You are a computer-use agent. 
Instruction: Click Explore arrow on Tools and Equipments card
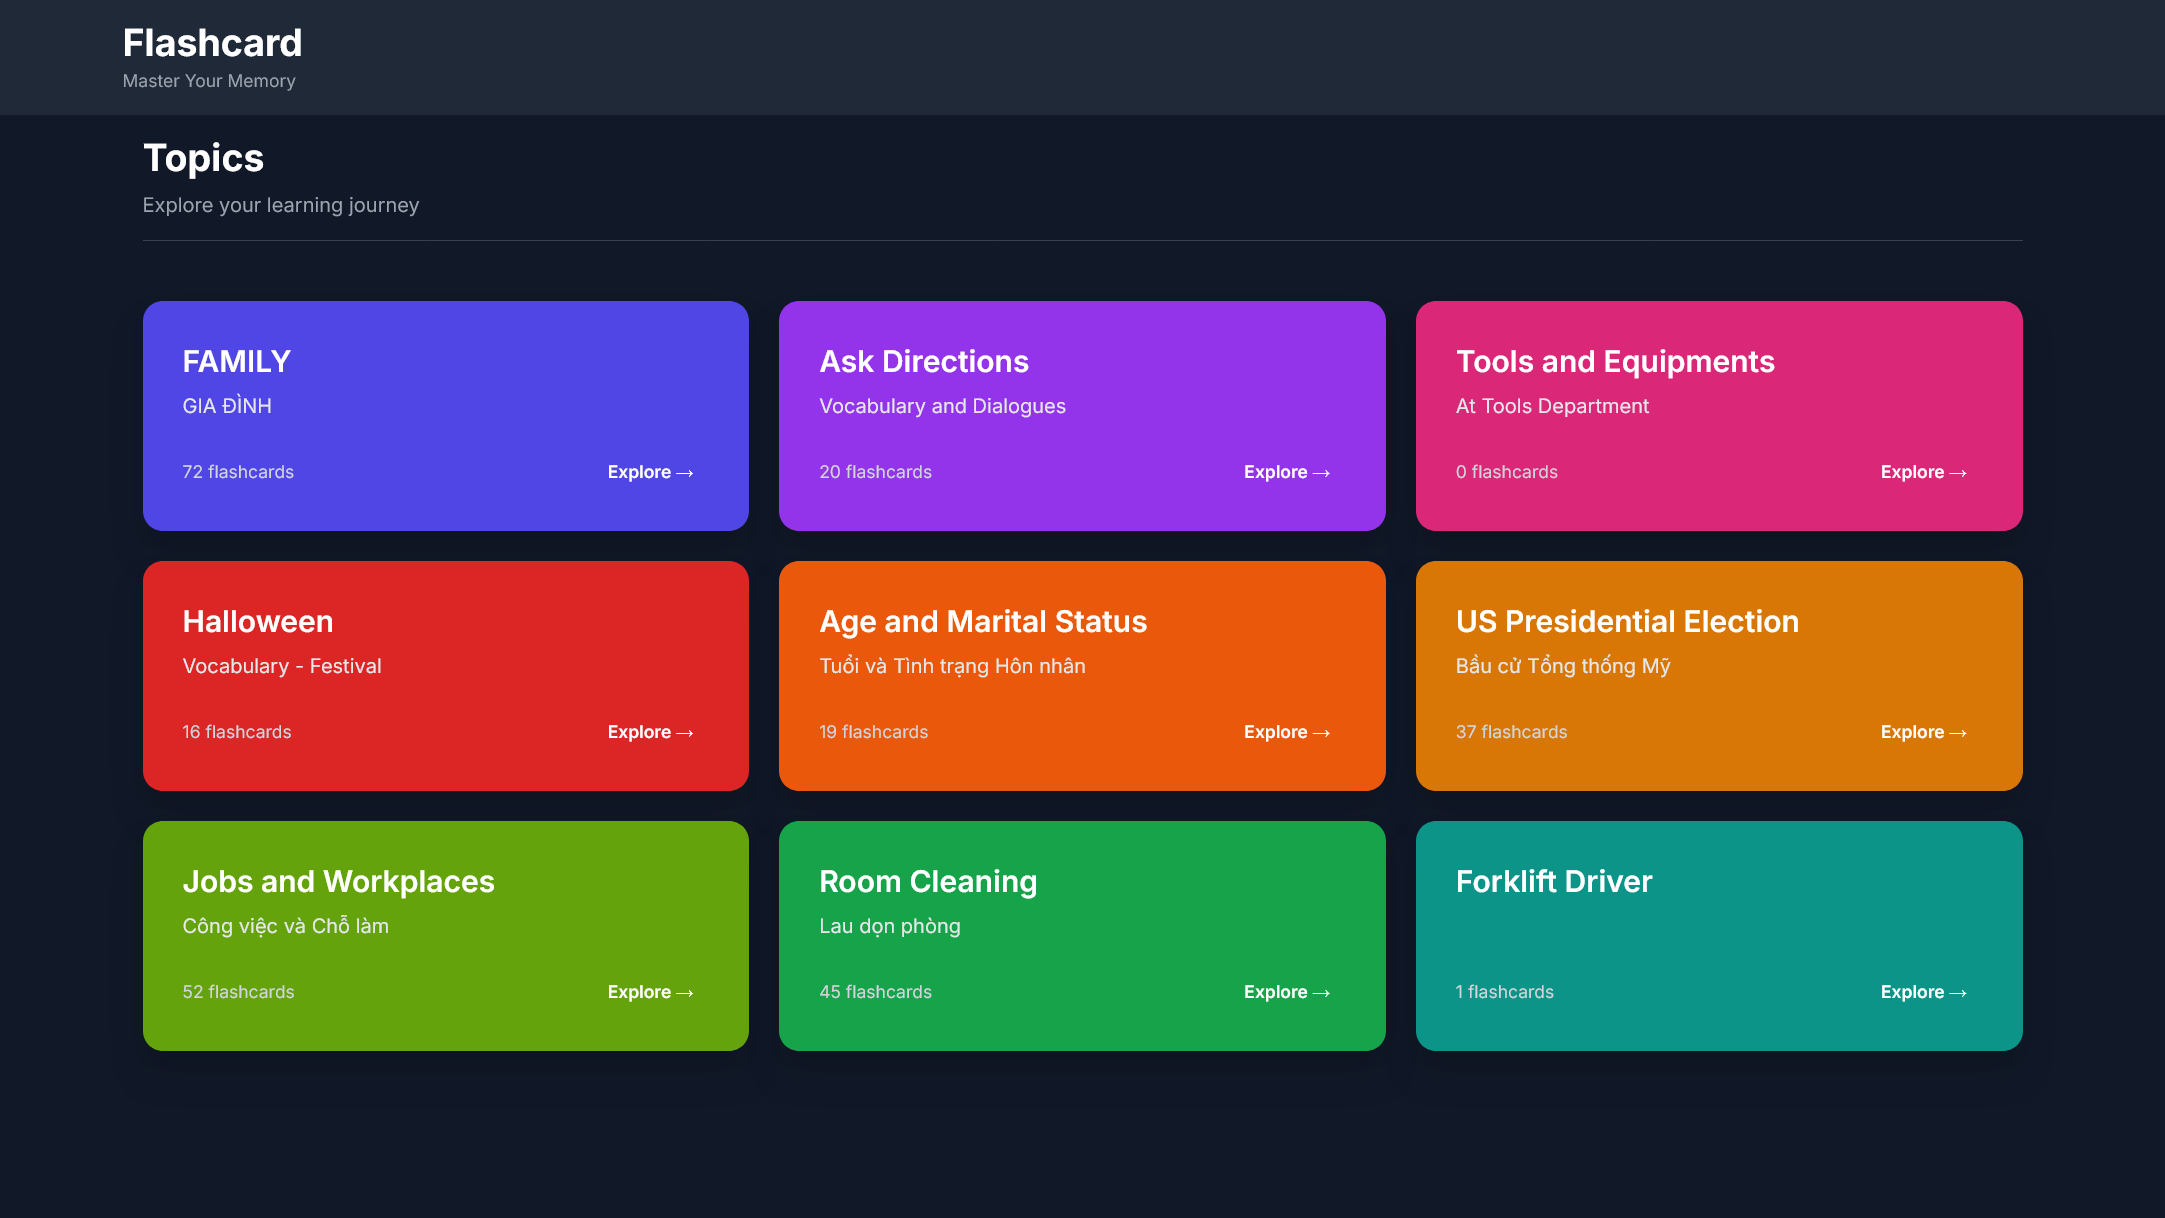point(1923,472)
